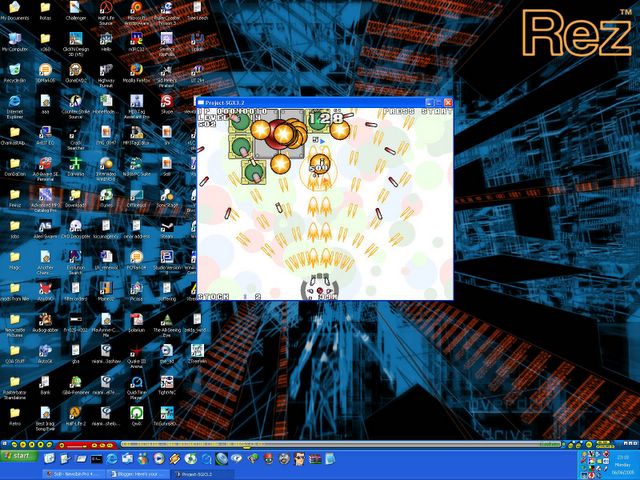Click the taskbar clock showing Monday
Image resolution: width=640 pixels, height=480 pixels.
click(622, 464)
